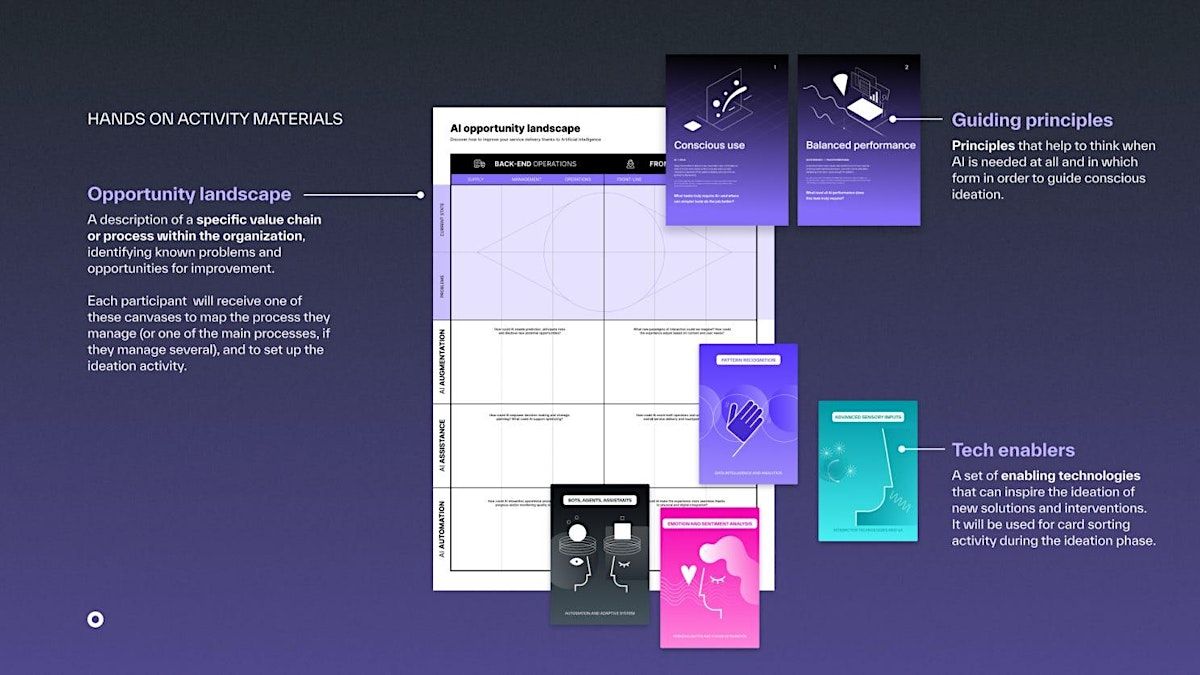Select the Management column header
Image resolution: width=1200 pixels, height=675 pixels.
pos(527,180)
